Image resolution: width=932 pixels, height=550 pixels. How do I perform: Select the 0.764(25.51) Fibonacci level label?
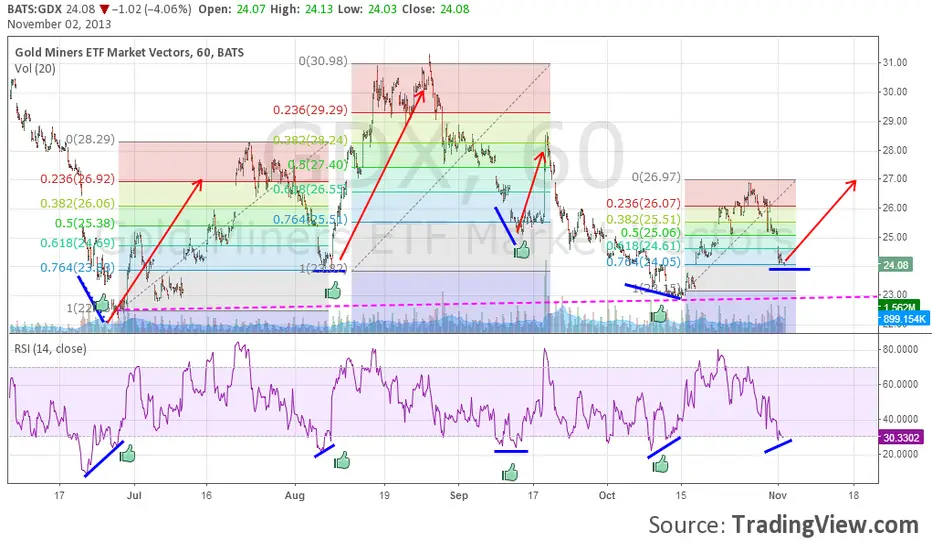[310, 219]
